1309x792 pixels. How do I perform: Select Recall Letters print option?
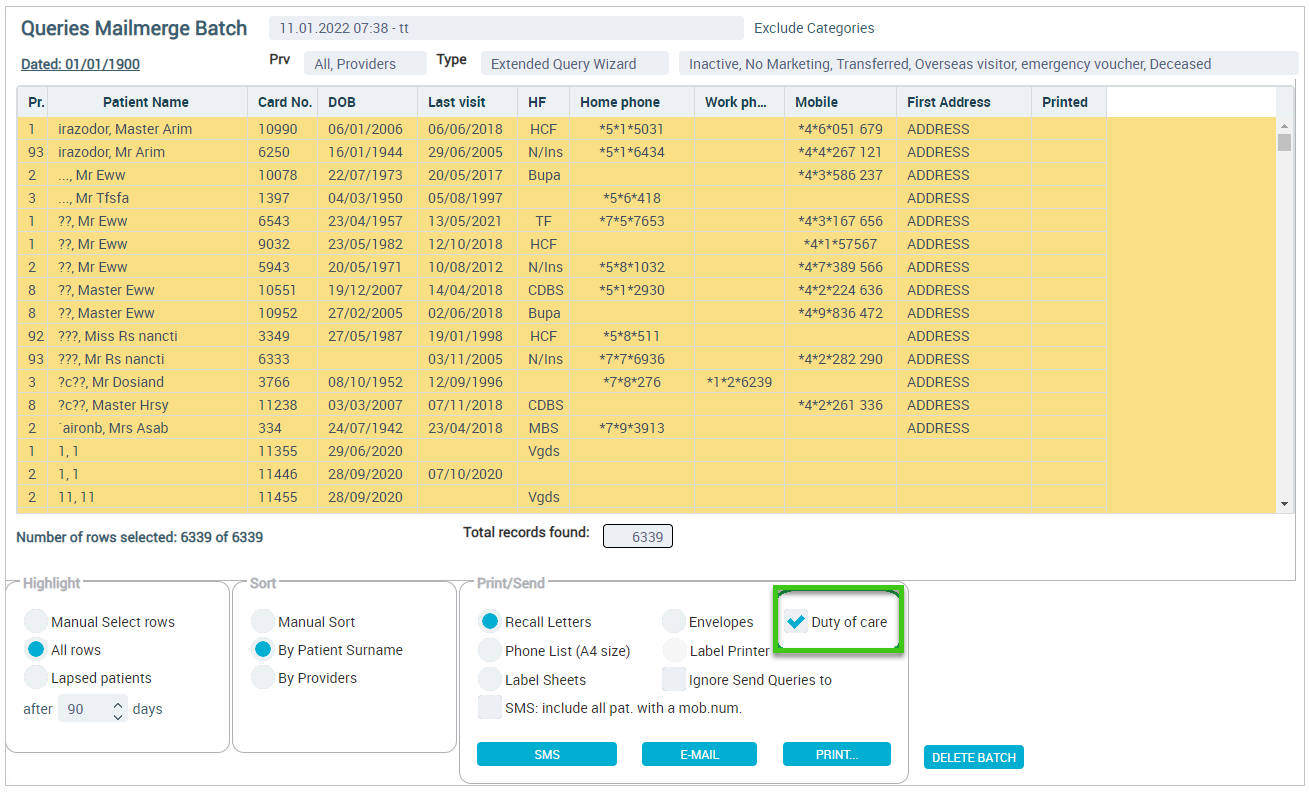coord(490,621)
